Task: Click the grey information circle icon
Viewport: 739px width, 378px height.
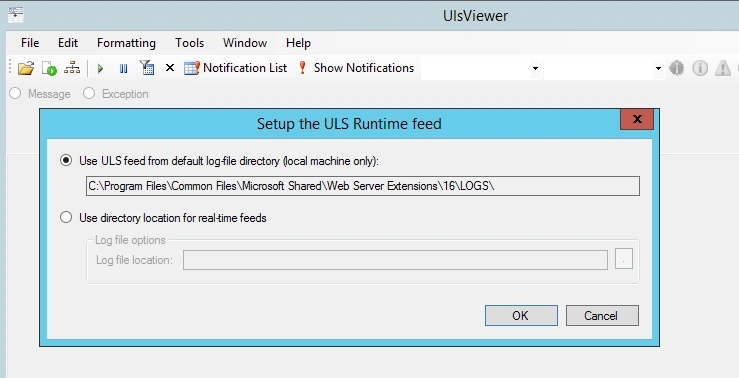Action: point(700,68)
